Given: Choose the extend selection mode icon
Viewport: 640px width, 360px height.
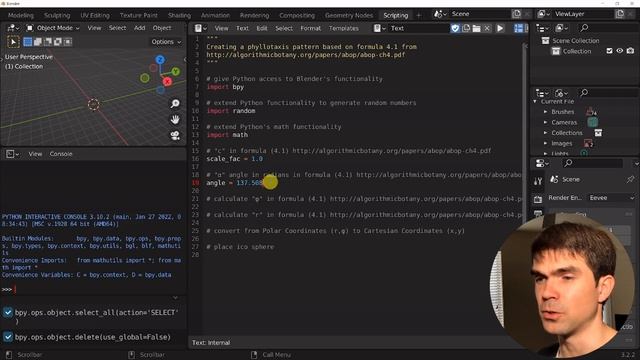Looking at the screenshot, I should 38,42.
